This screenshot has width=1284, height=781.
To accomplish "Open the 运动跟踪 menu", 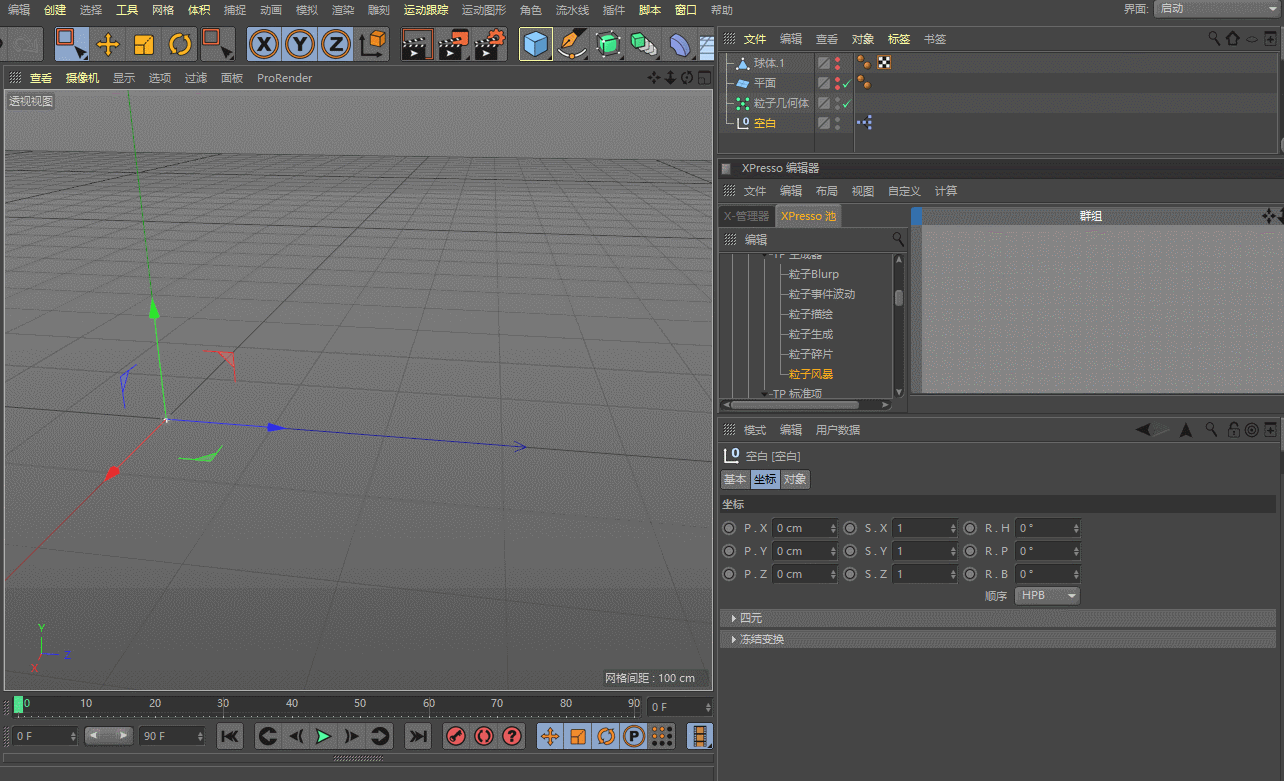I will click(426, 10).
